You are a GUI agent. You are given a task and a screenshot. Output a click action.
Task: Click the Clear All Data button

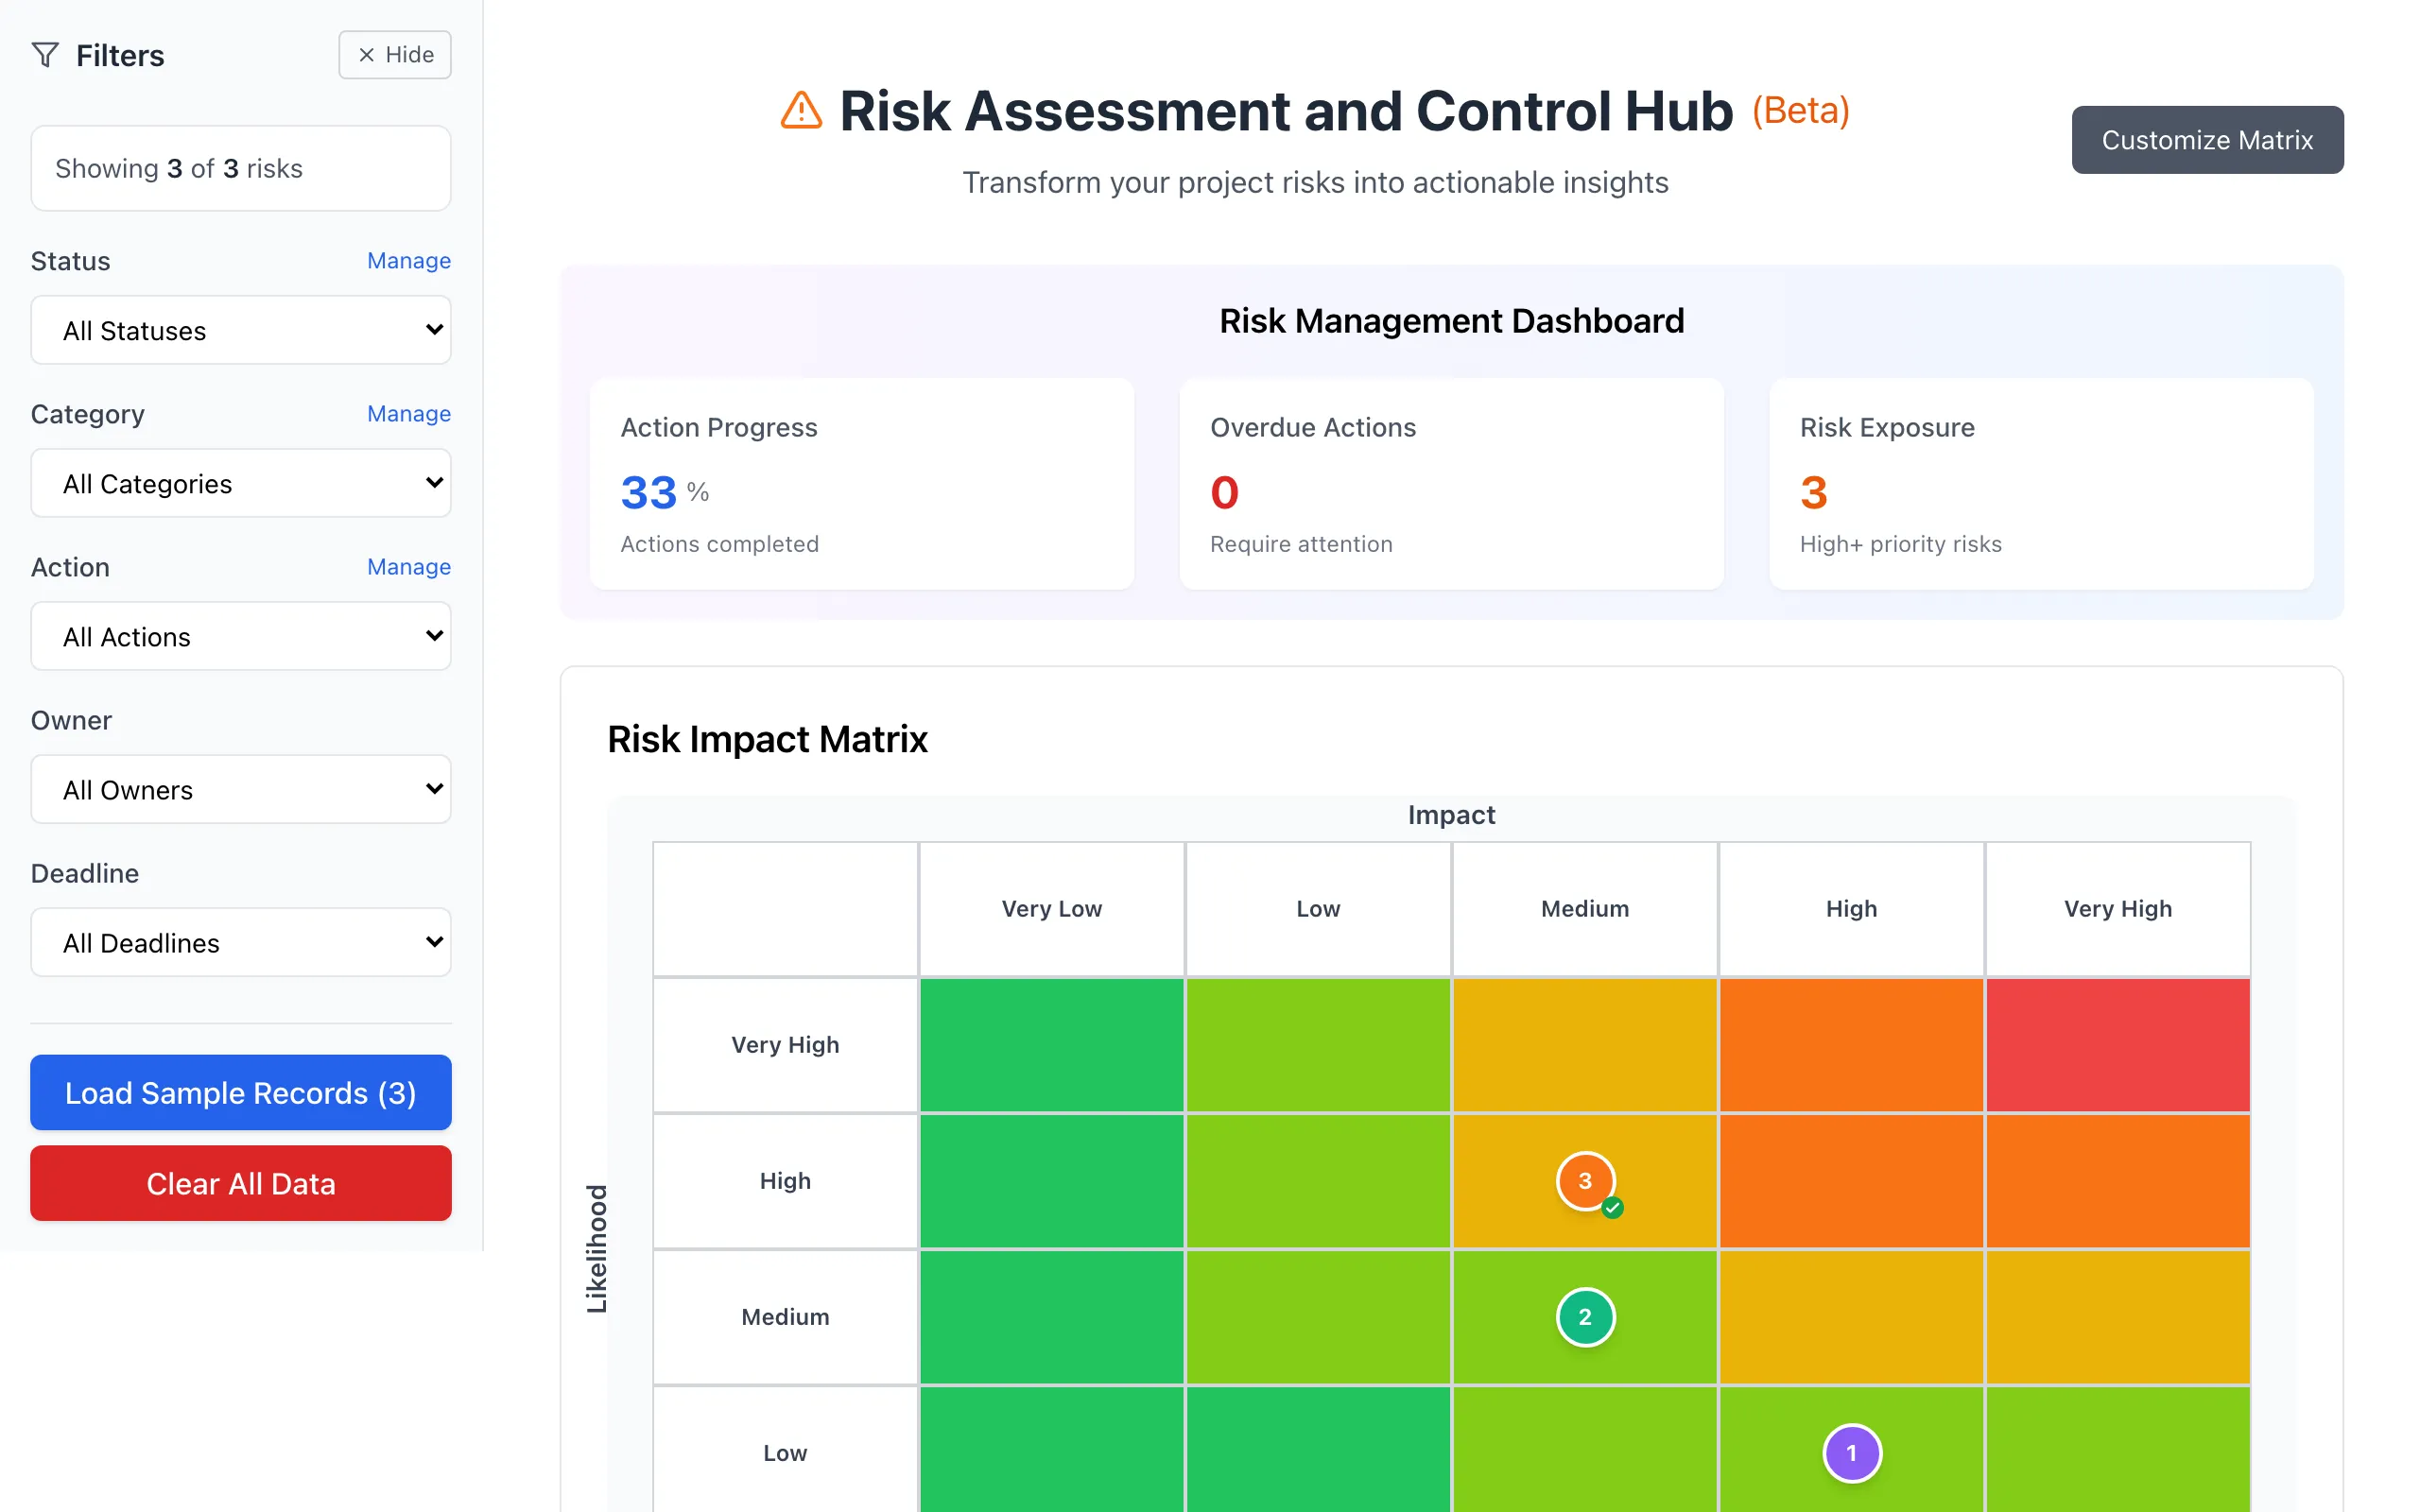point(241,1183)
